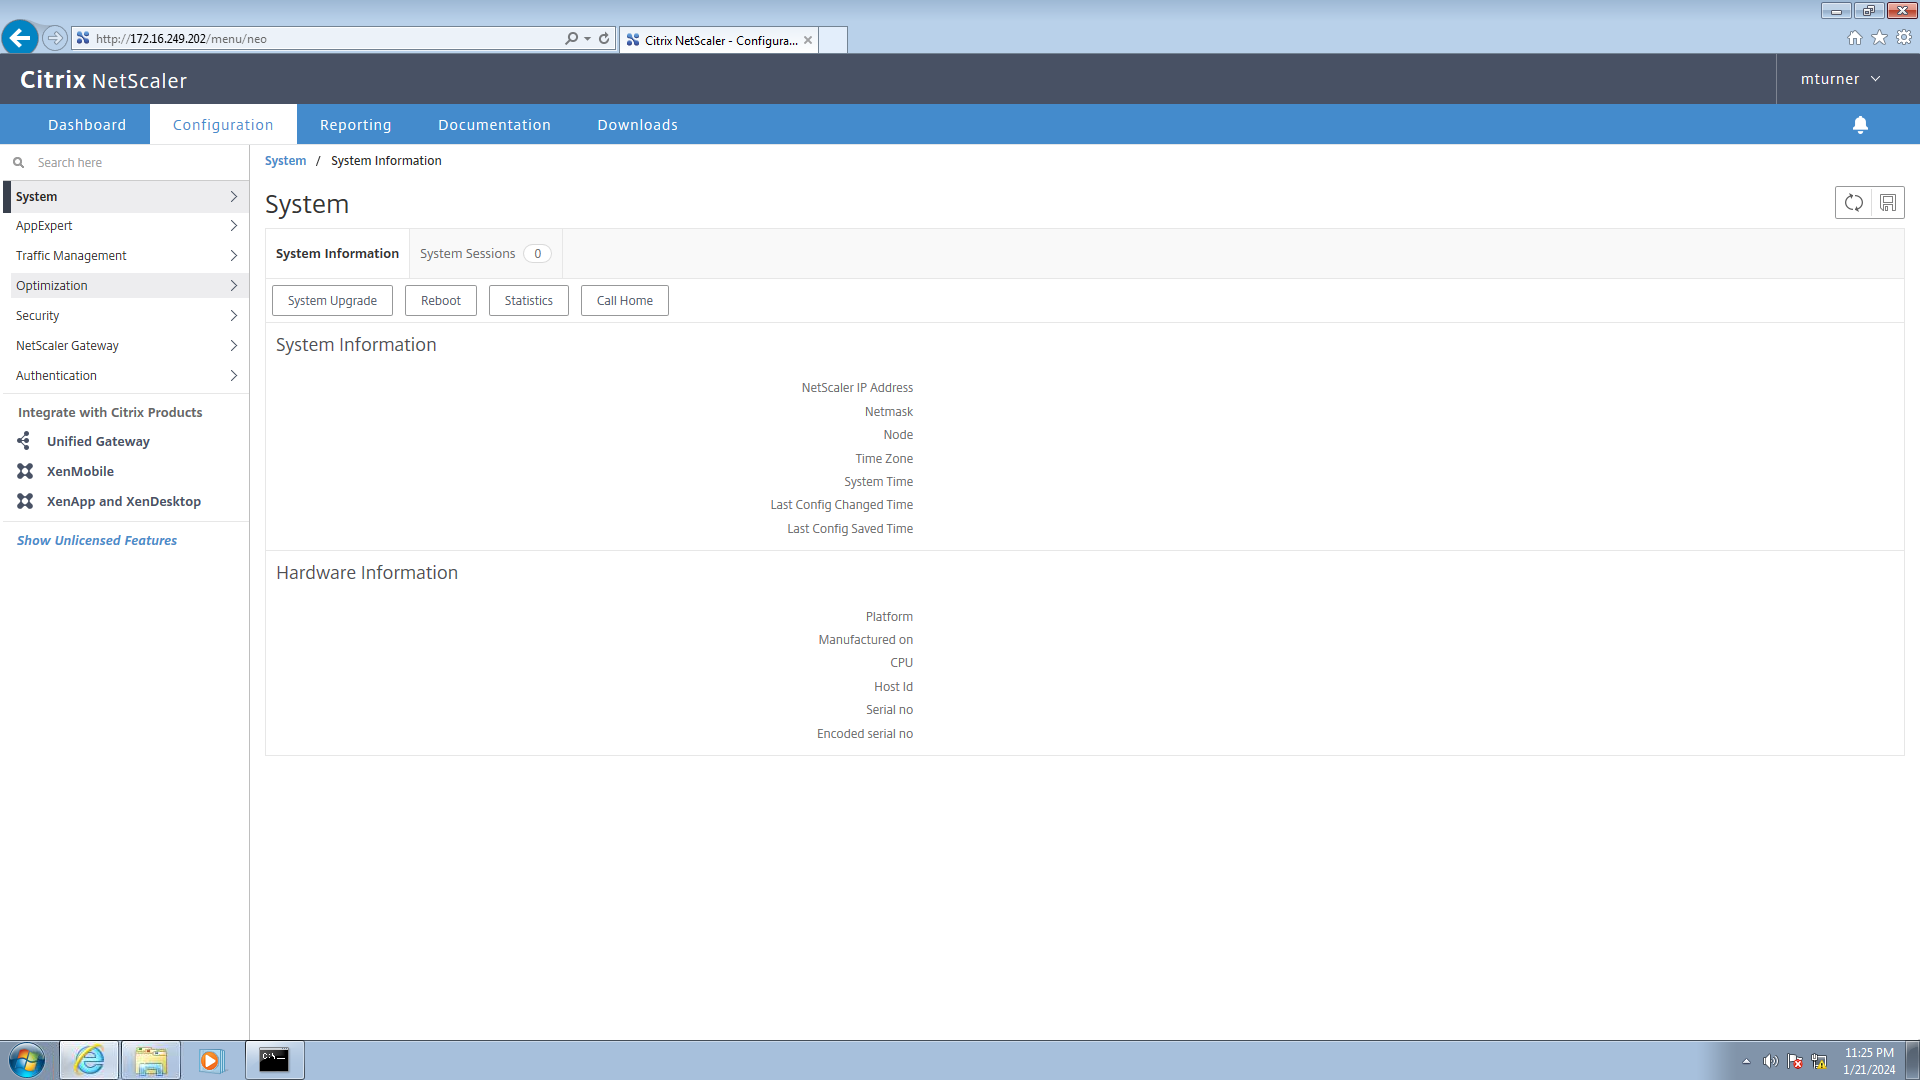Open the notifications bell in the blue navbar

pyautogui.click(x=1860, y=124)
